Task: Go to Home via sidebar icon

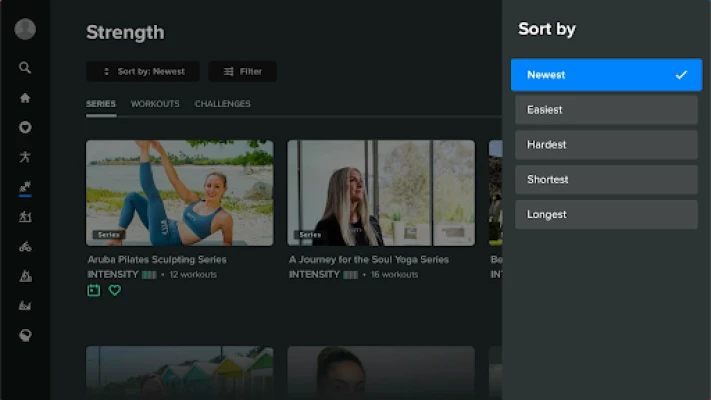Action: pos(25,98)
